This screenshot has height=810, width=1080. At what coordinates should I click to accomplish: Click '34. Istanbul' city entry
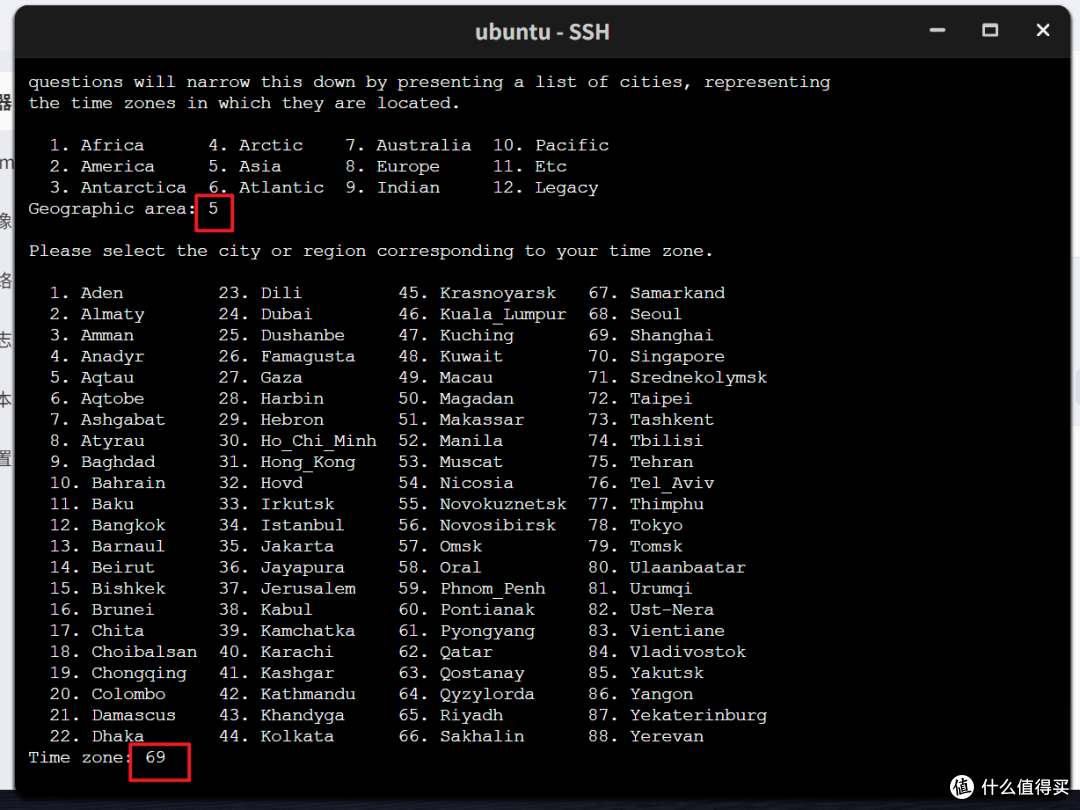pos(282,525)
